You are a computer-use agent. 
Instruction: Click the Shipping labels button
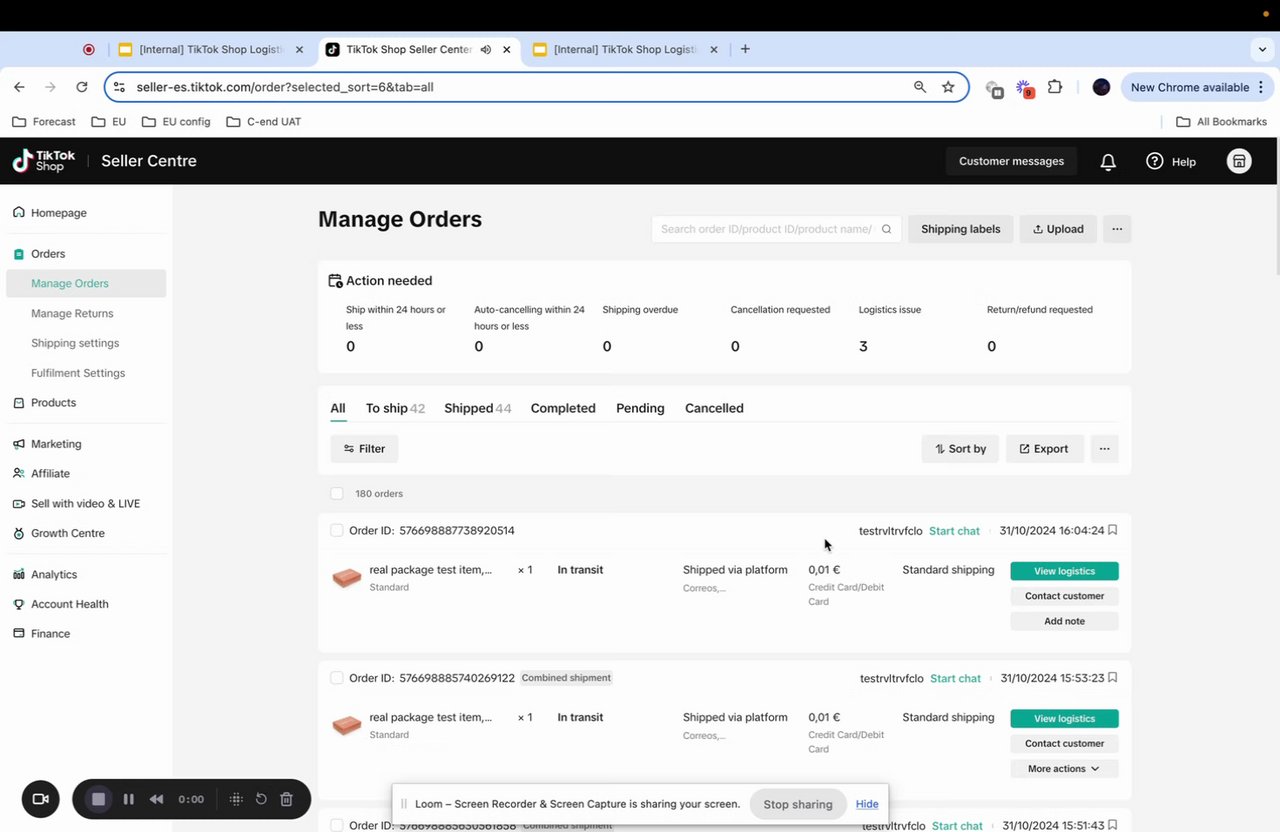pos(960,229)
